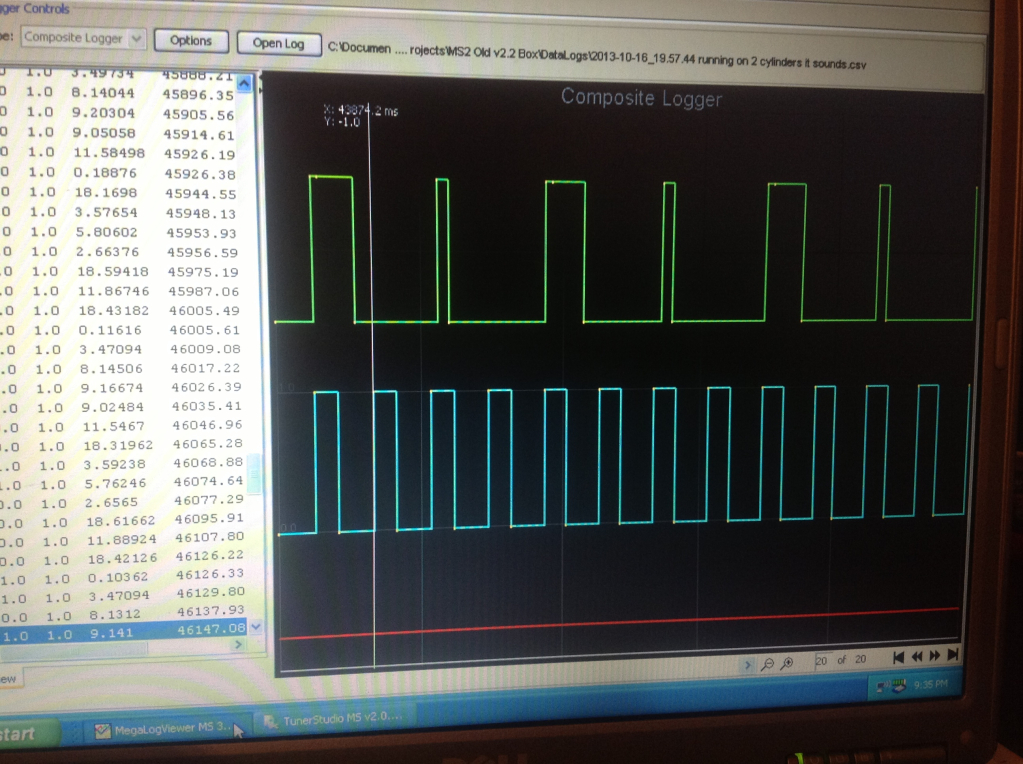This screenshot has width=1023, height=764.
Task: Jump to the last log page
Action: (953, 655)
